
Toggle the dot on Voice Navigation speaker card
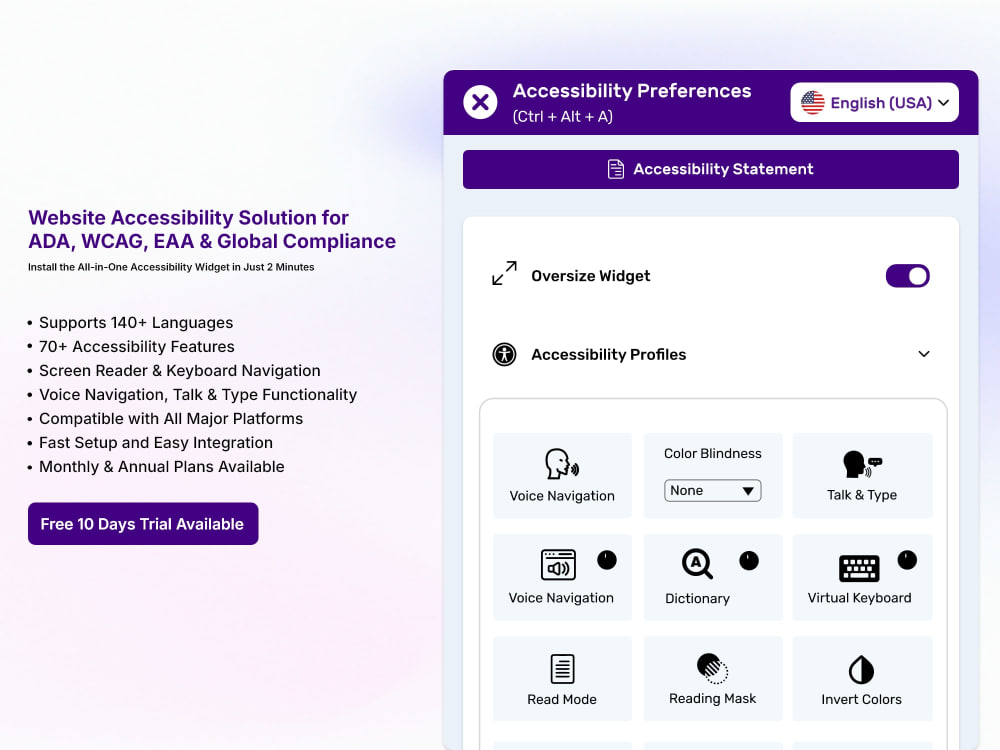[607, 560]
